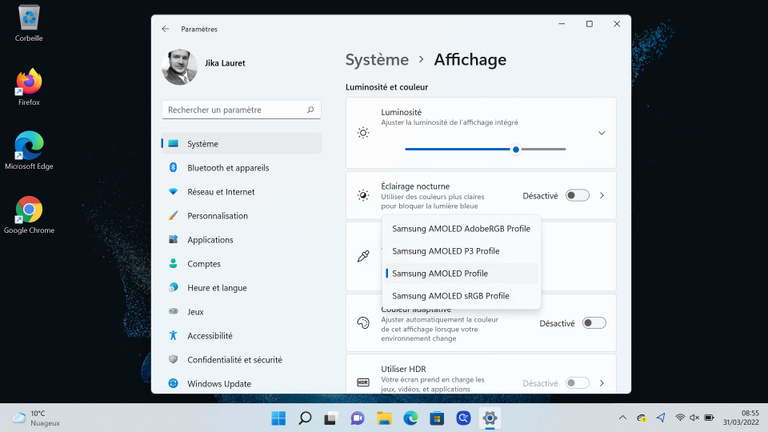Click the Wi-Fi tray icon
Screen dimensions: 768x432
point(680,417)
